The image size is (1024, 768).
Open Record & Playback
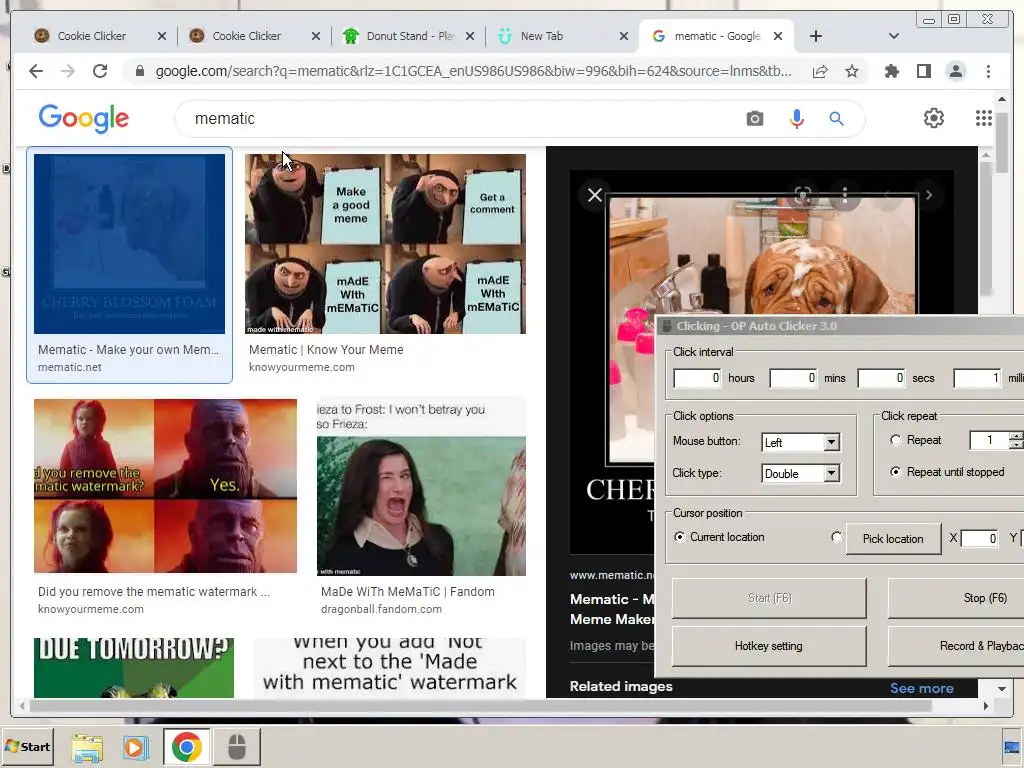tap(956, 647)
